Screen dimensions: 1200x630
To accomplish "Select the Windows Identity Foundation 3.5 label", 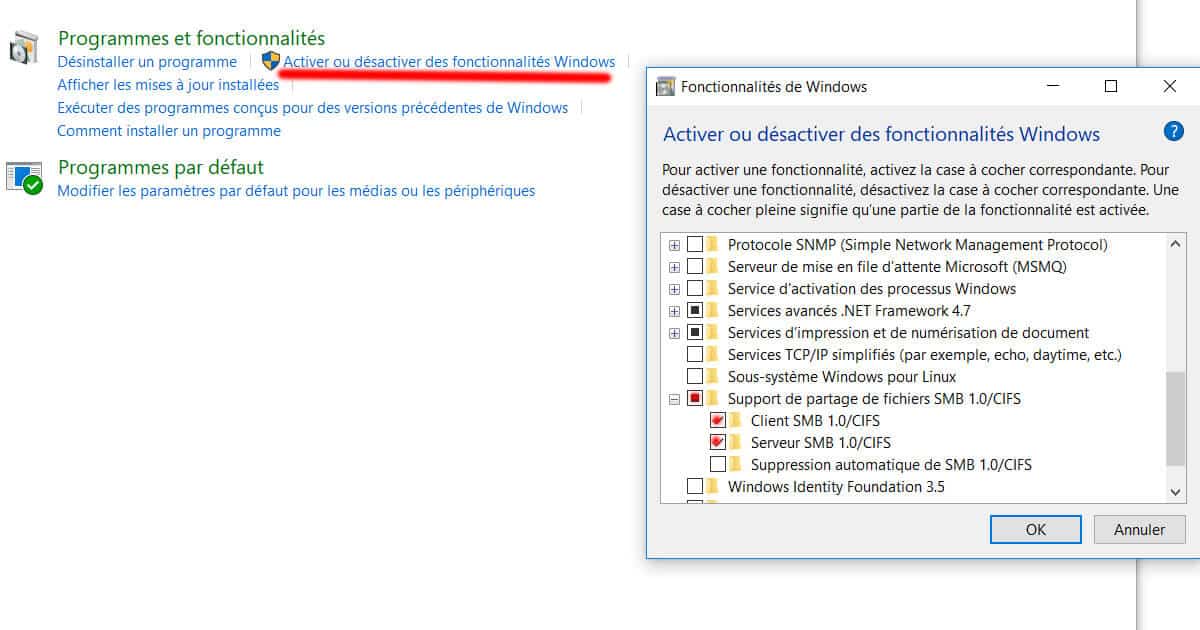I will pyautogui.click(x=836, y=487).
